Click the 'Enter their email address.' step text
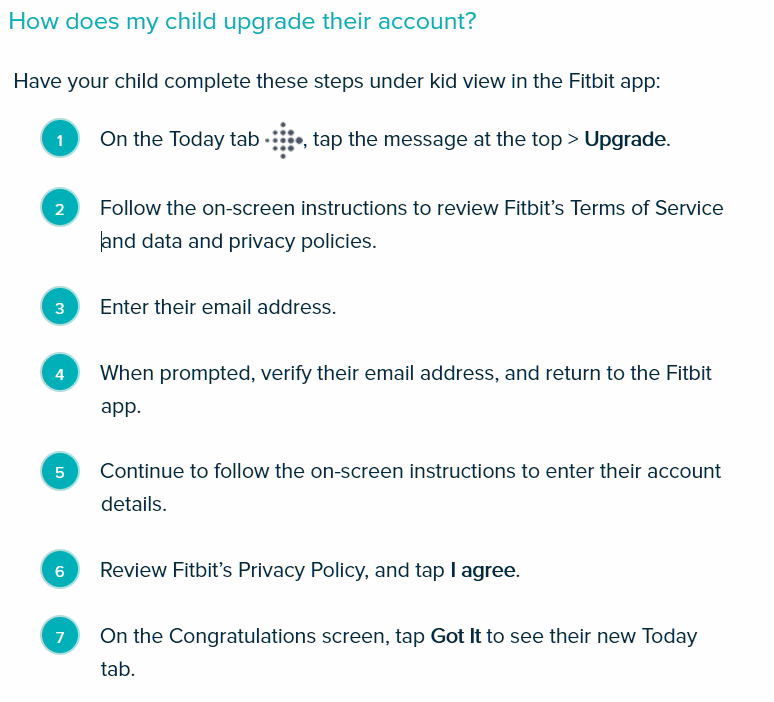 218,307
